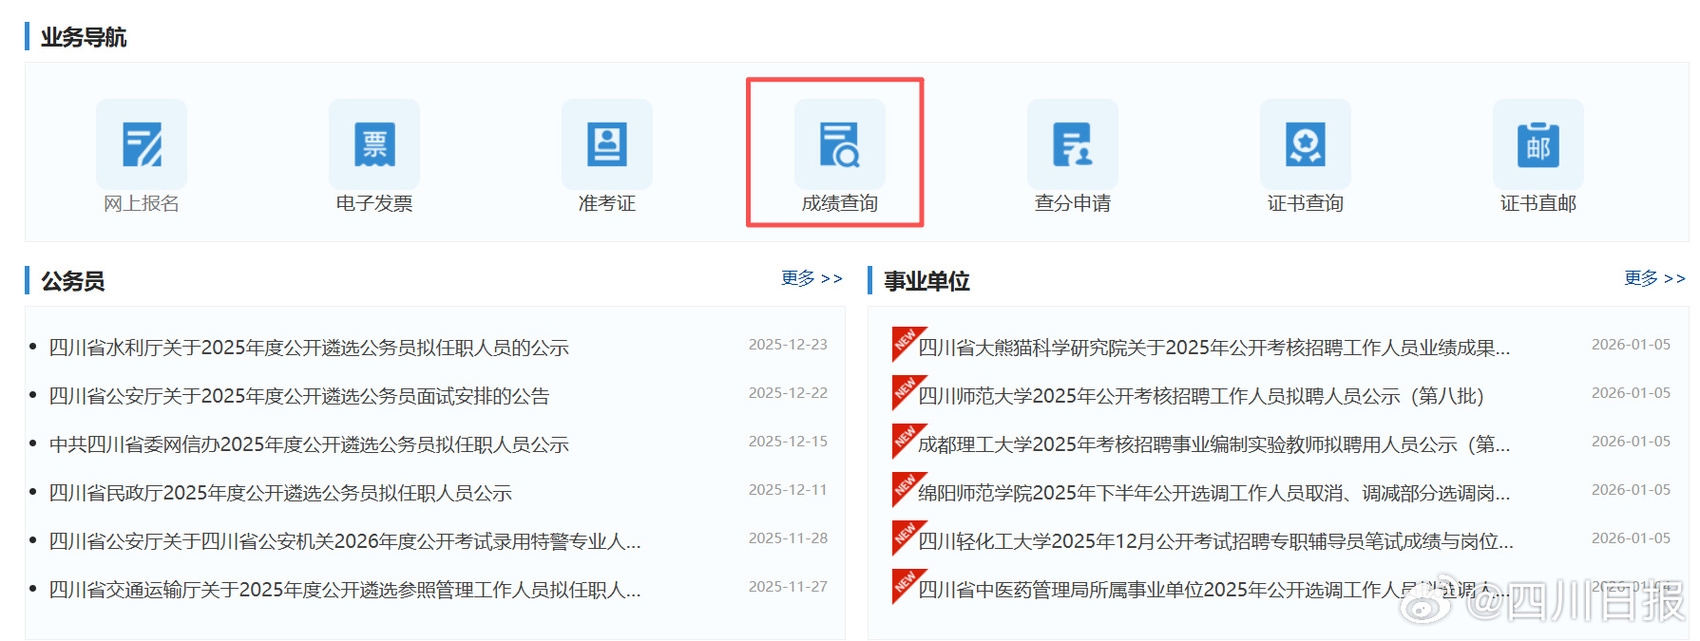Open 四川省大熊猫科学研究院 recruitment notice
The image size is (1700, 641).
pyautogui.click(x=1213, y=348)
